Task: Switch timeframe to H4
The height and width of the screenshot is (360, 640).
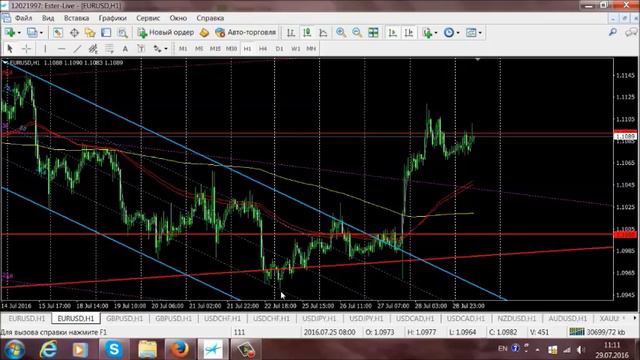Action: [263, 49]
